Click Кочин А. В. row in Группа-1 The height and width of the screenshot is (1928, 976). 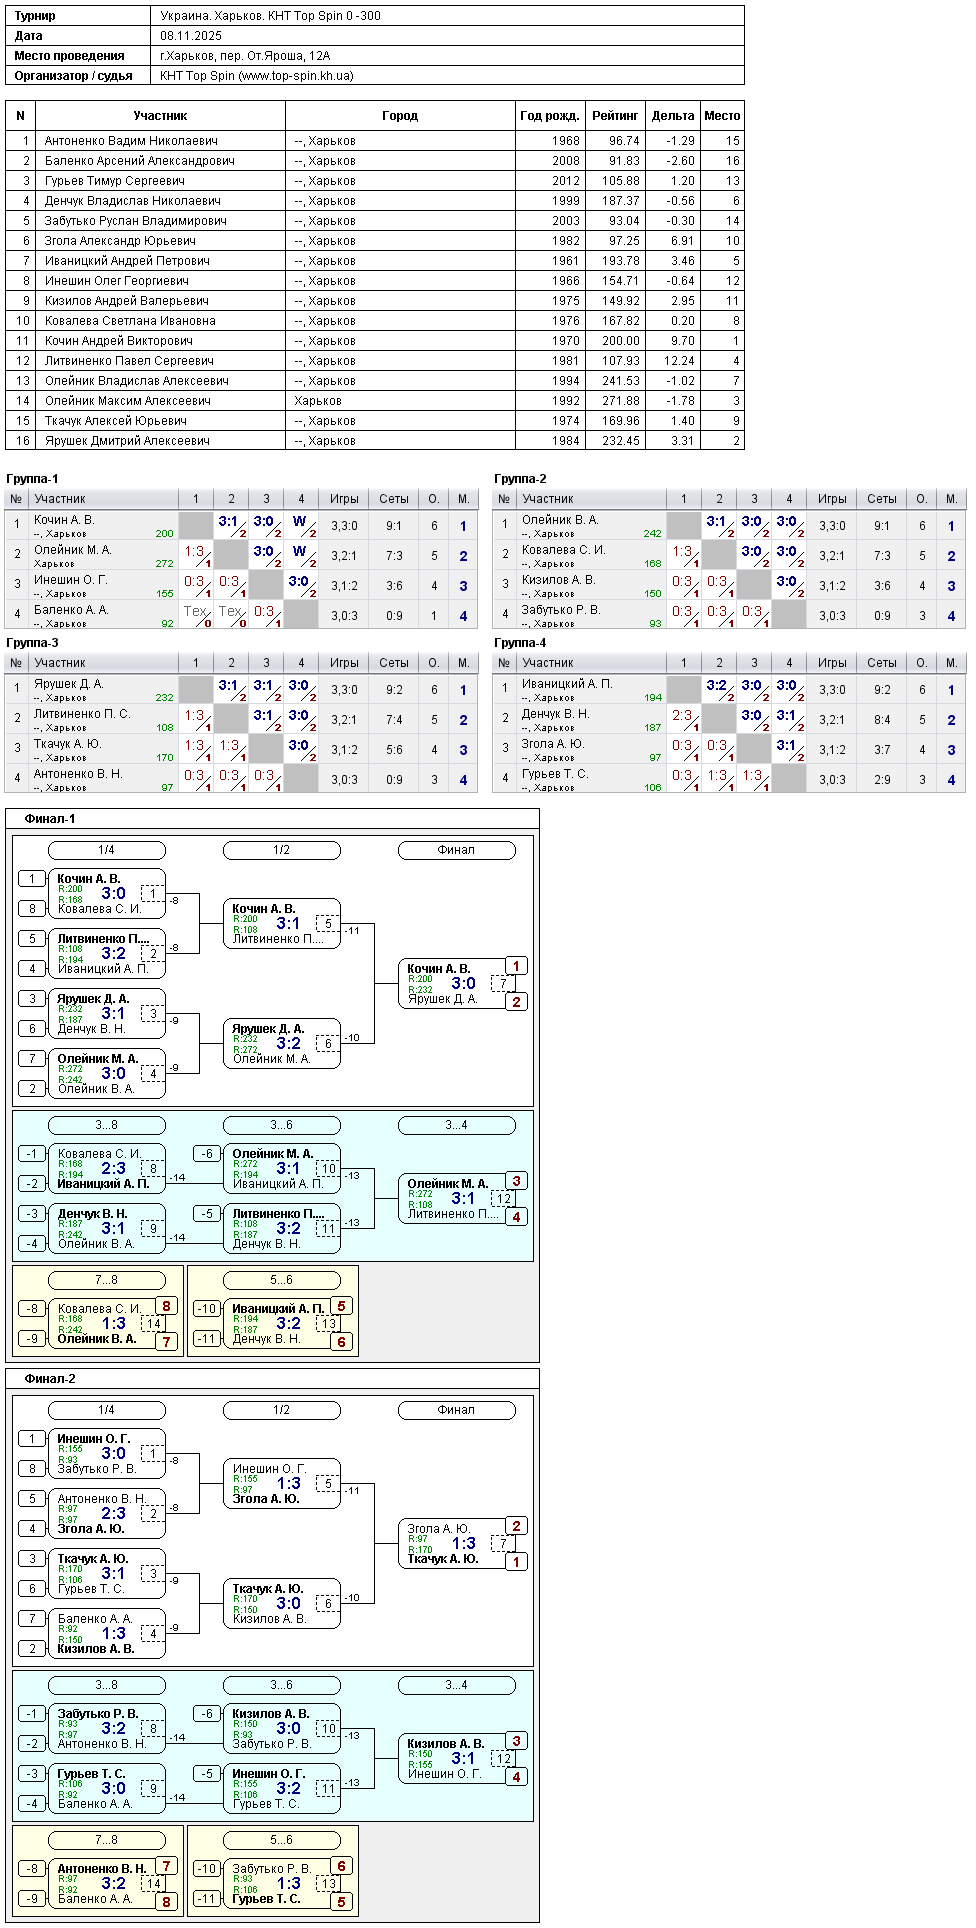click(x=241, y=525)
